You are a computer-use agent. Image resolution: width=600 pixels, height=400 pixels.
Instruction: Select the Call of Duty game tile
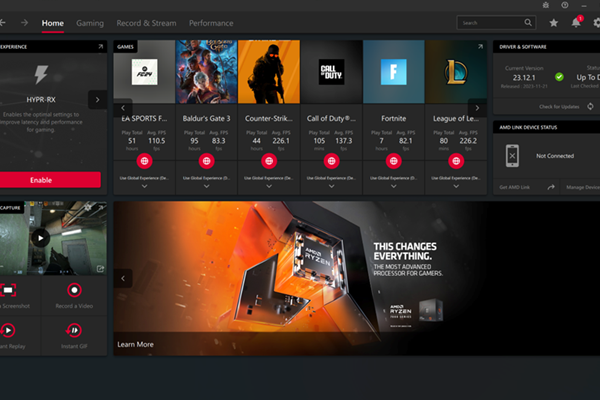pos(331,72)
